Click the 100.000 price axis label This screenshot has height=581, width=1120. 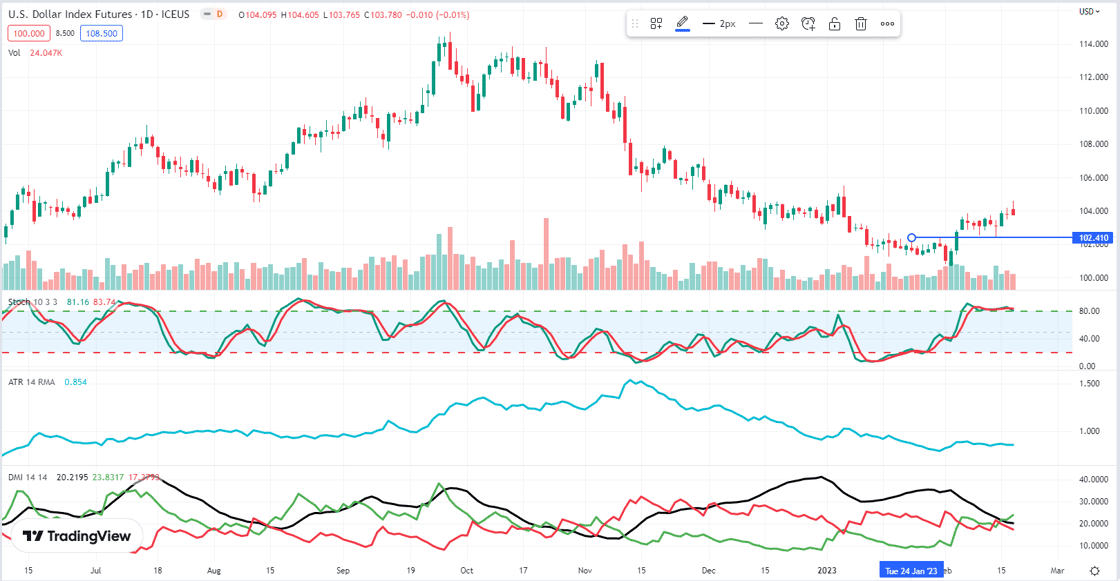(1094, 278)
